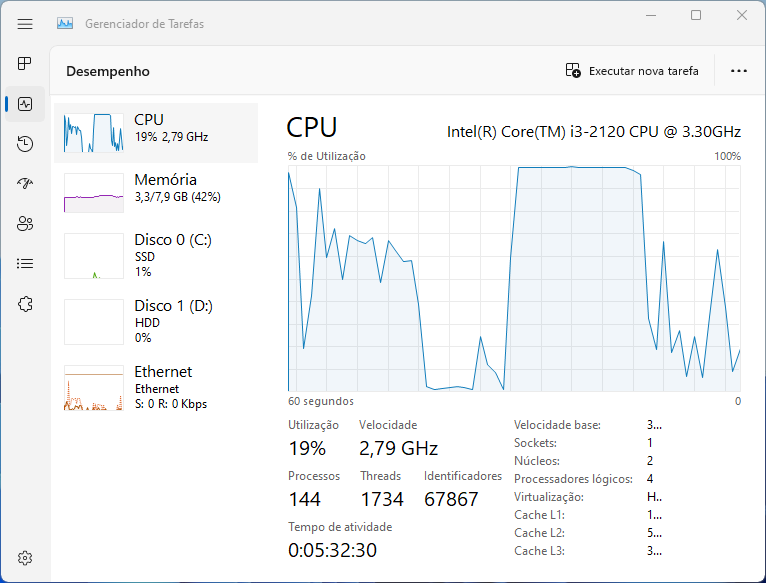Click the CPU utilization graph
Screen dimensions: 766x583
click(514, 279)
